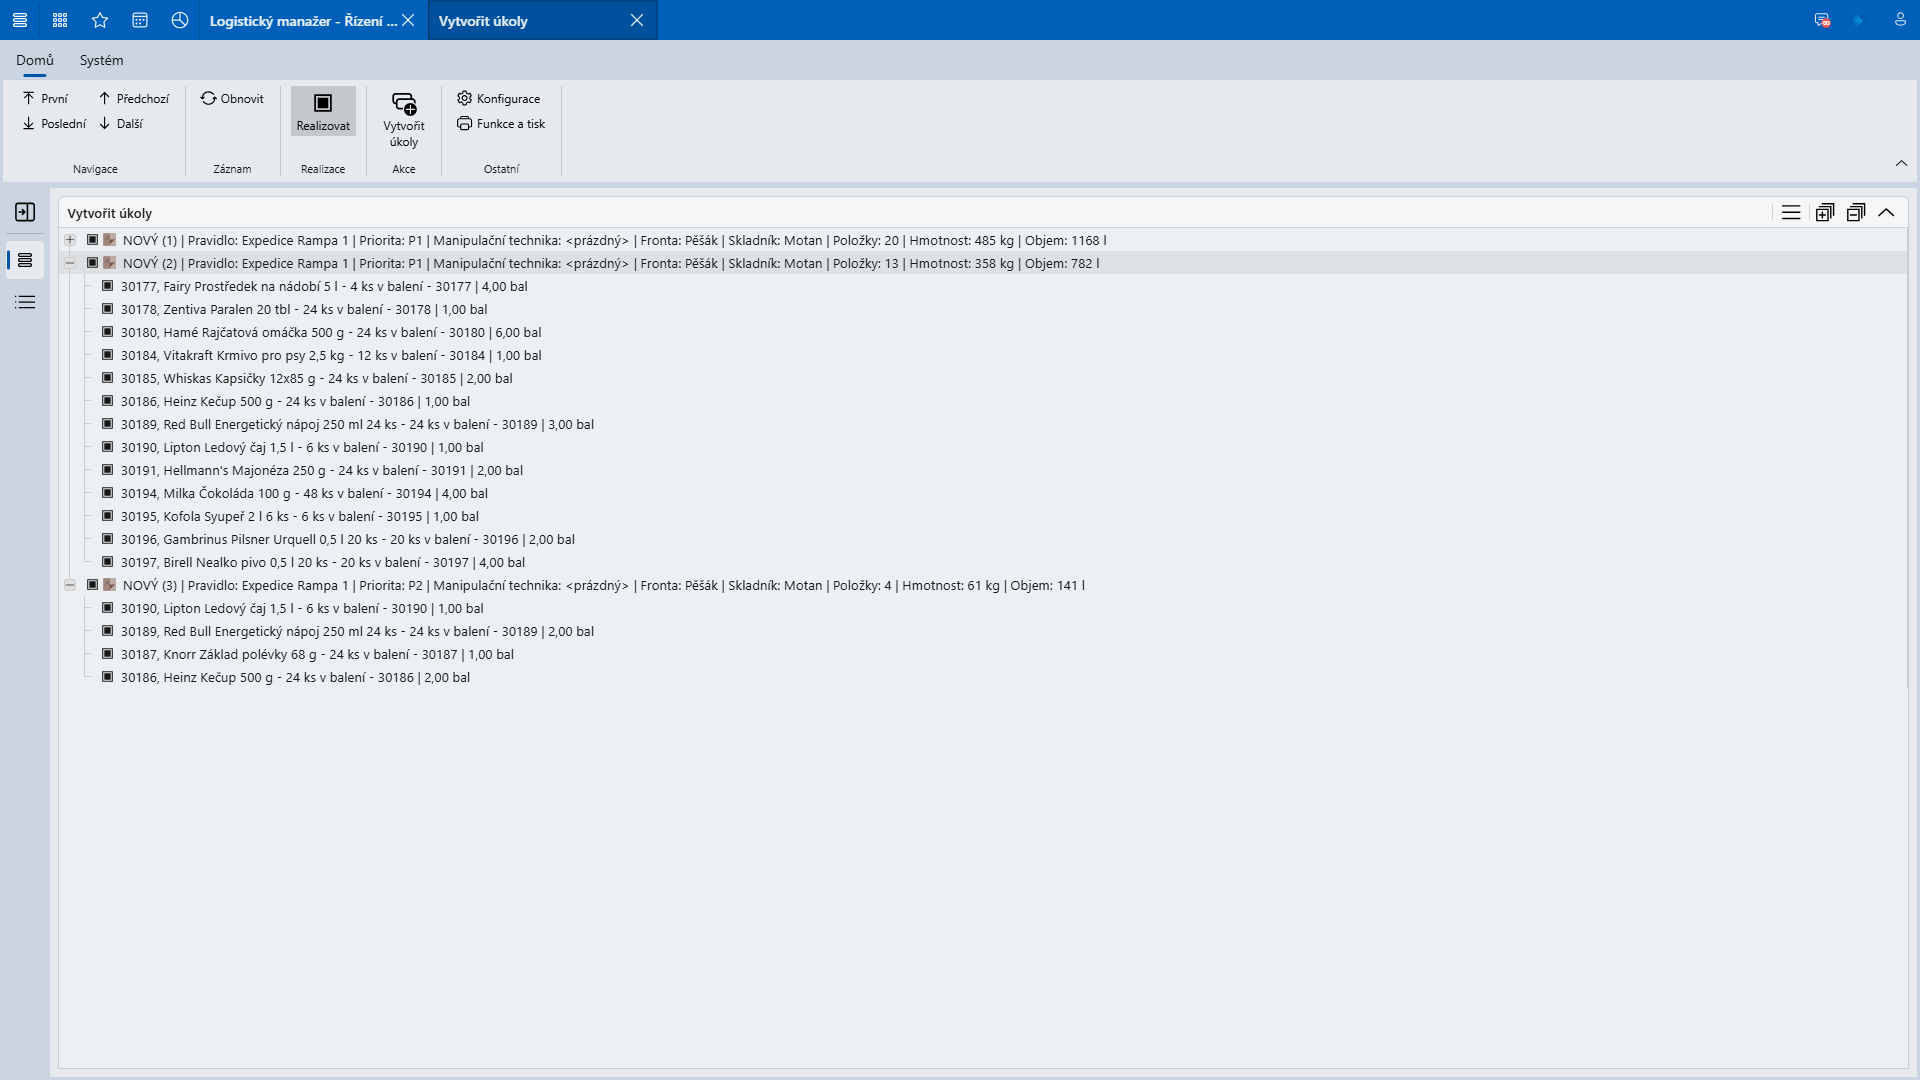Collapse all nodes icon in panel header

1856,212
